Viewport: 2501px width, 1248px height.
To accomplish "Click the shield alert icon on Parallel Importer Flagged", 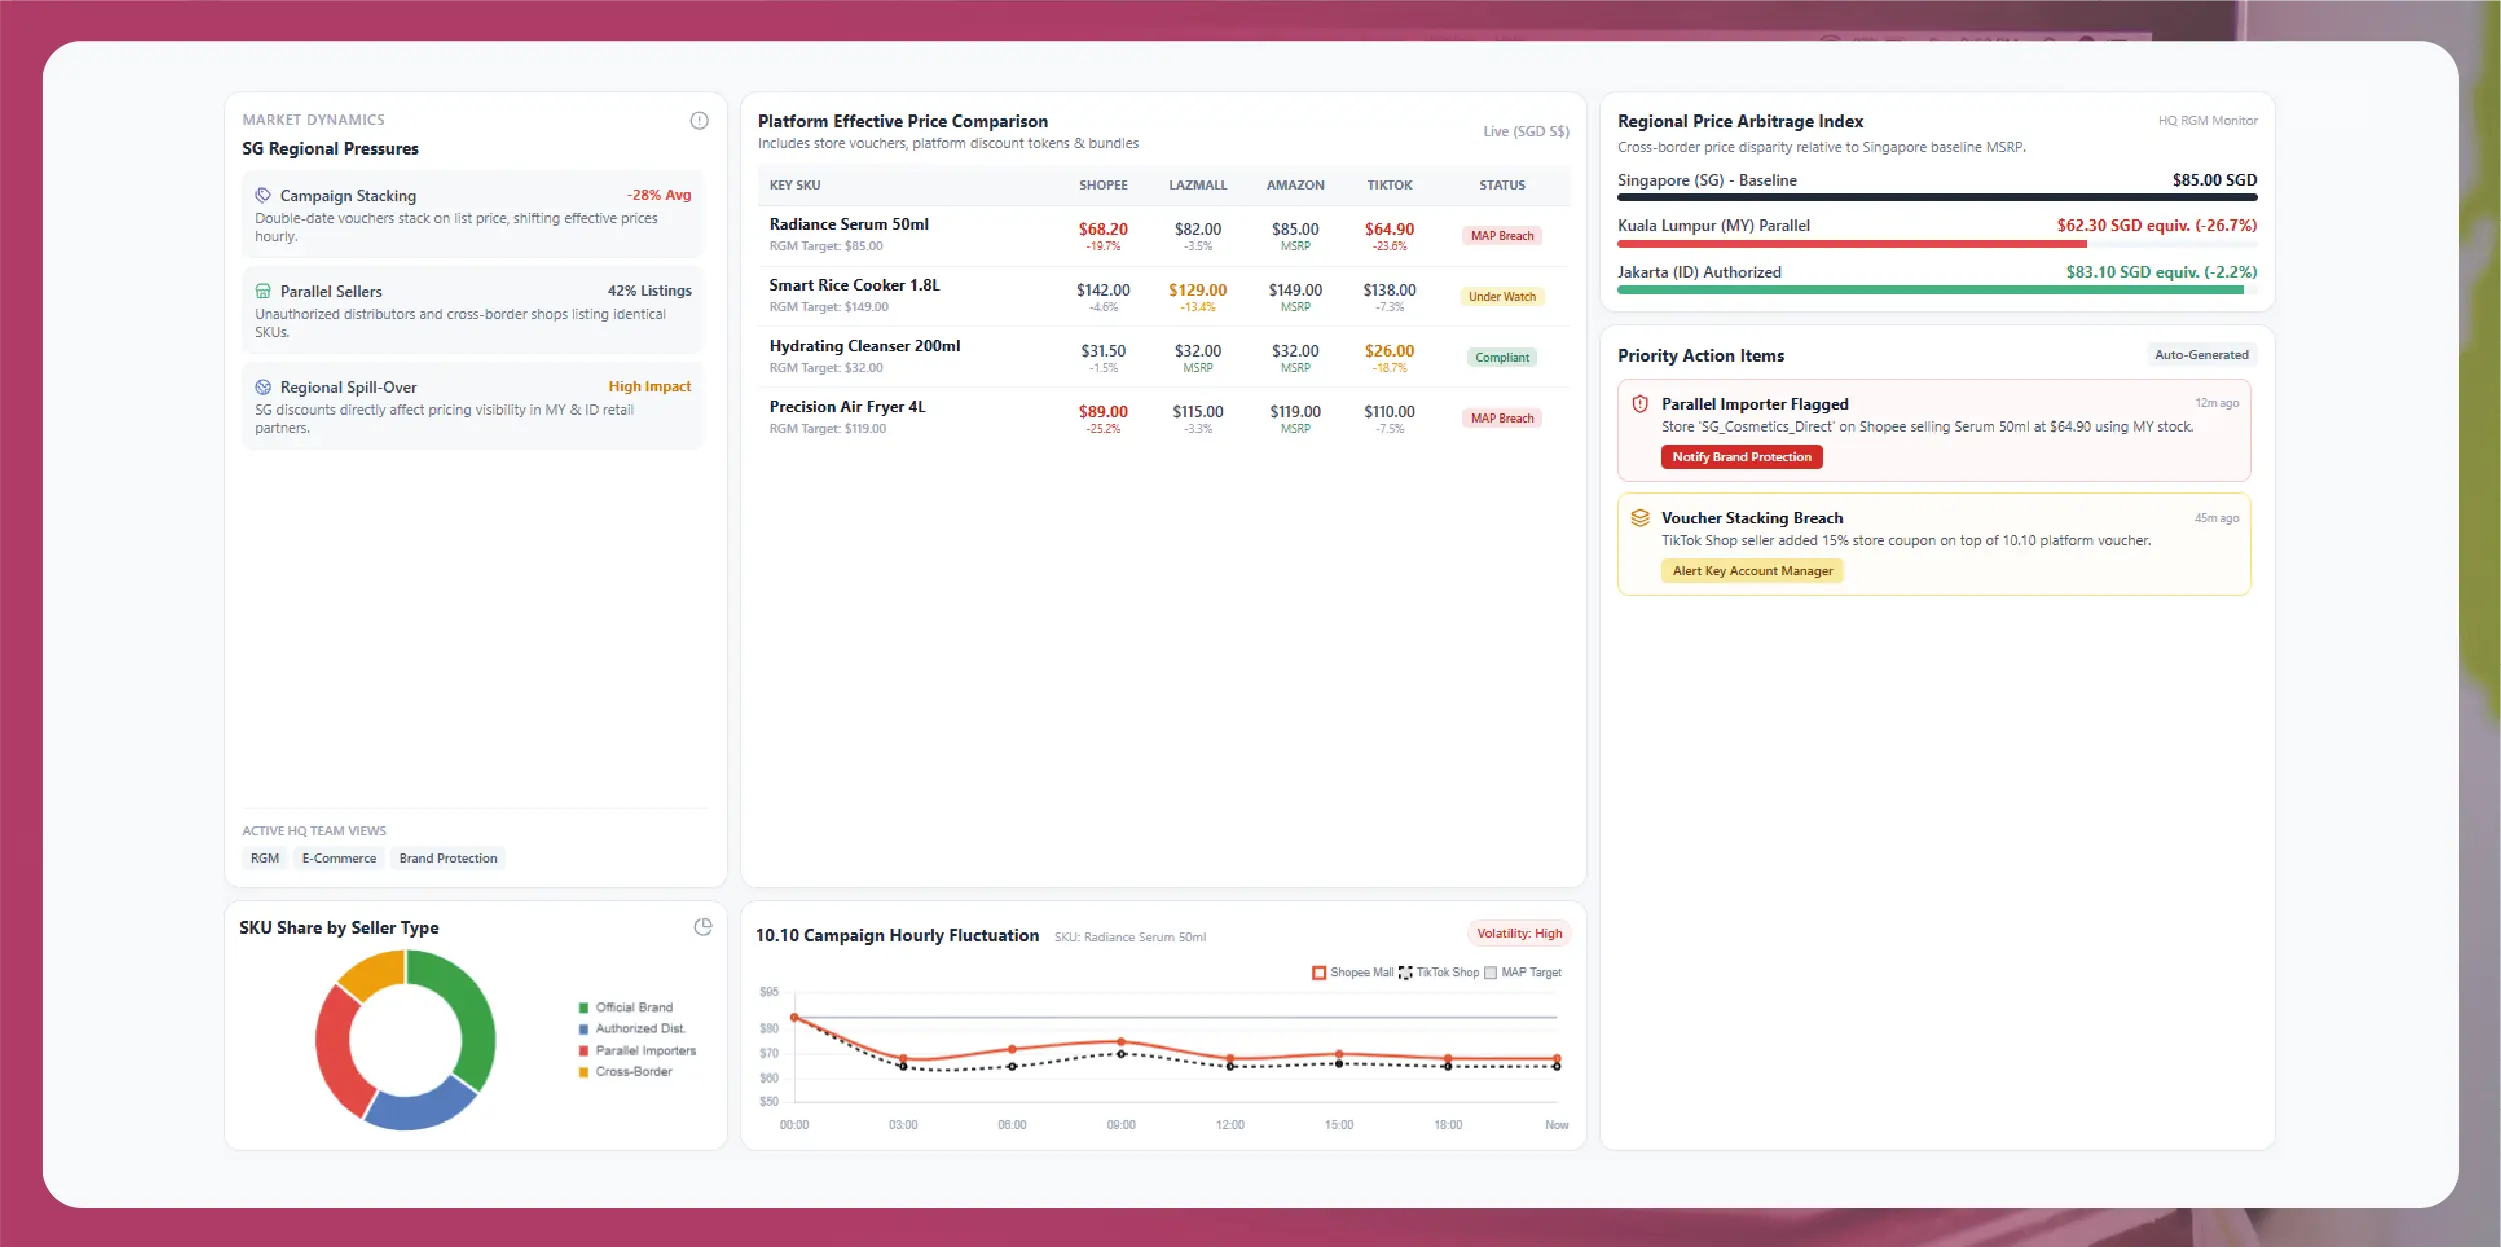I will [1640, 404].
